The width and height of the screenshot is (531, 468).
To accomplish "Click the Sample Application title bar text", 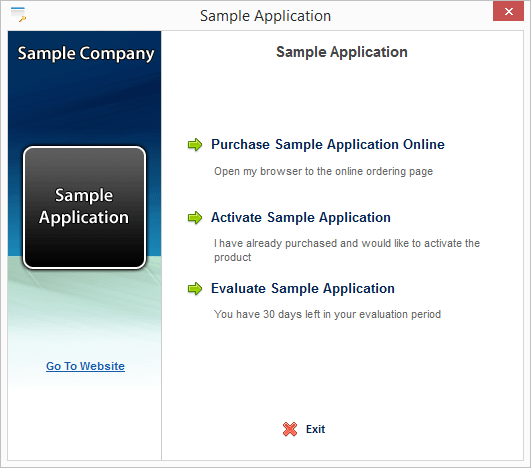I will click(266, 16).
